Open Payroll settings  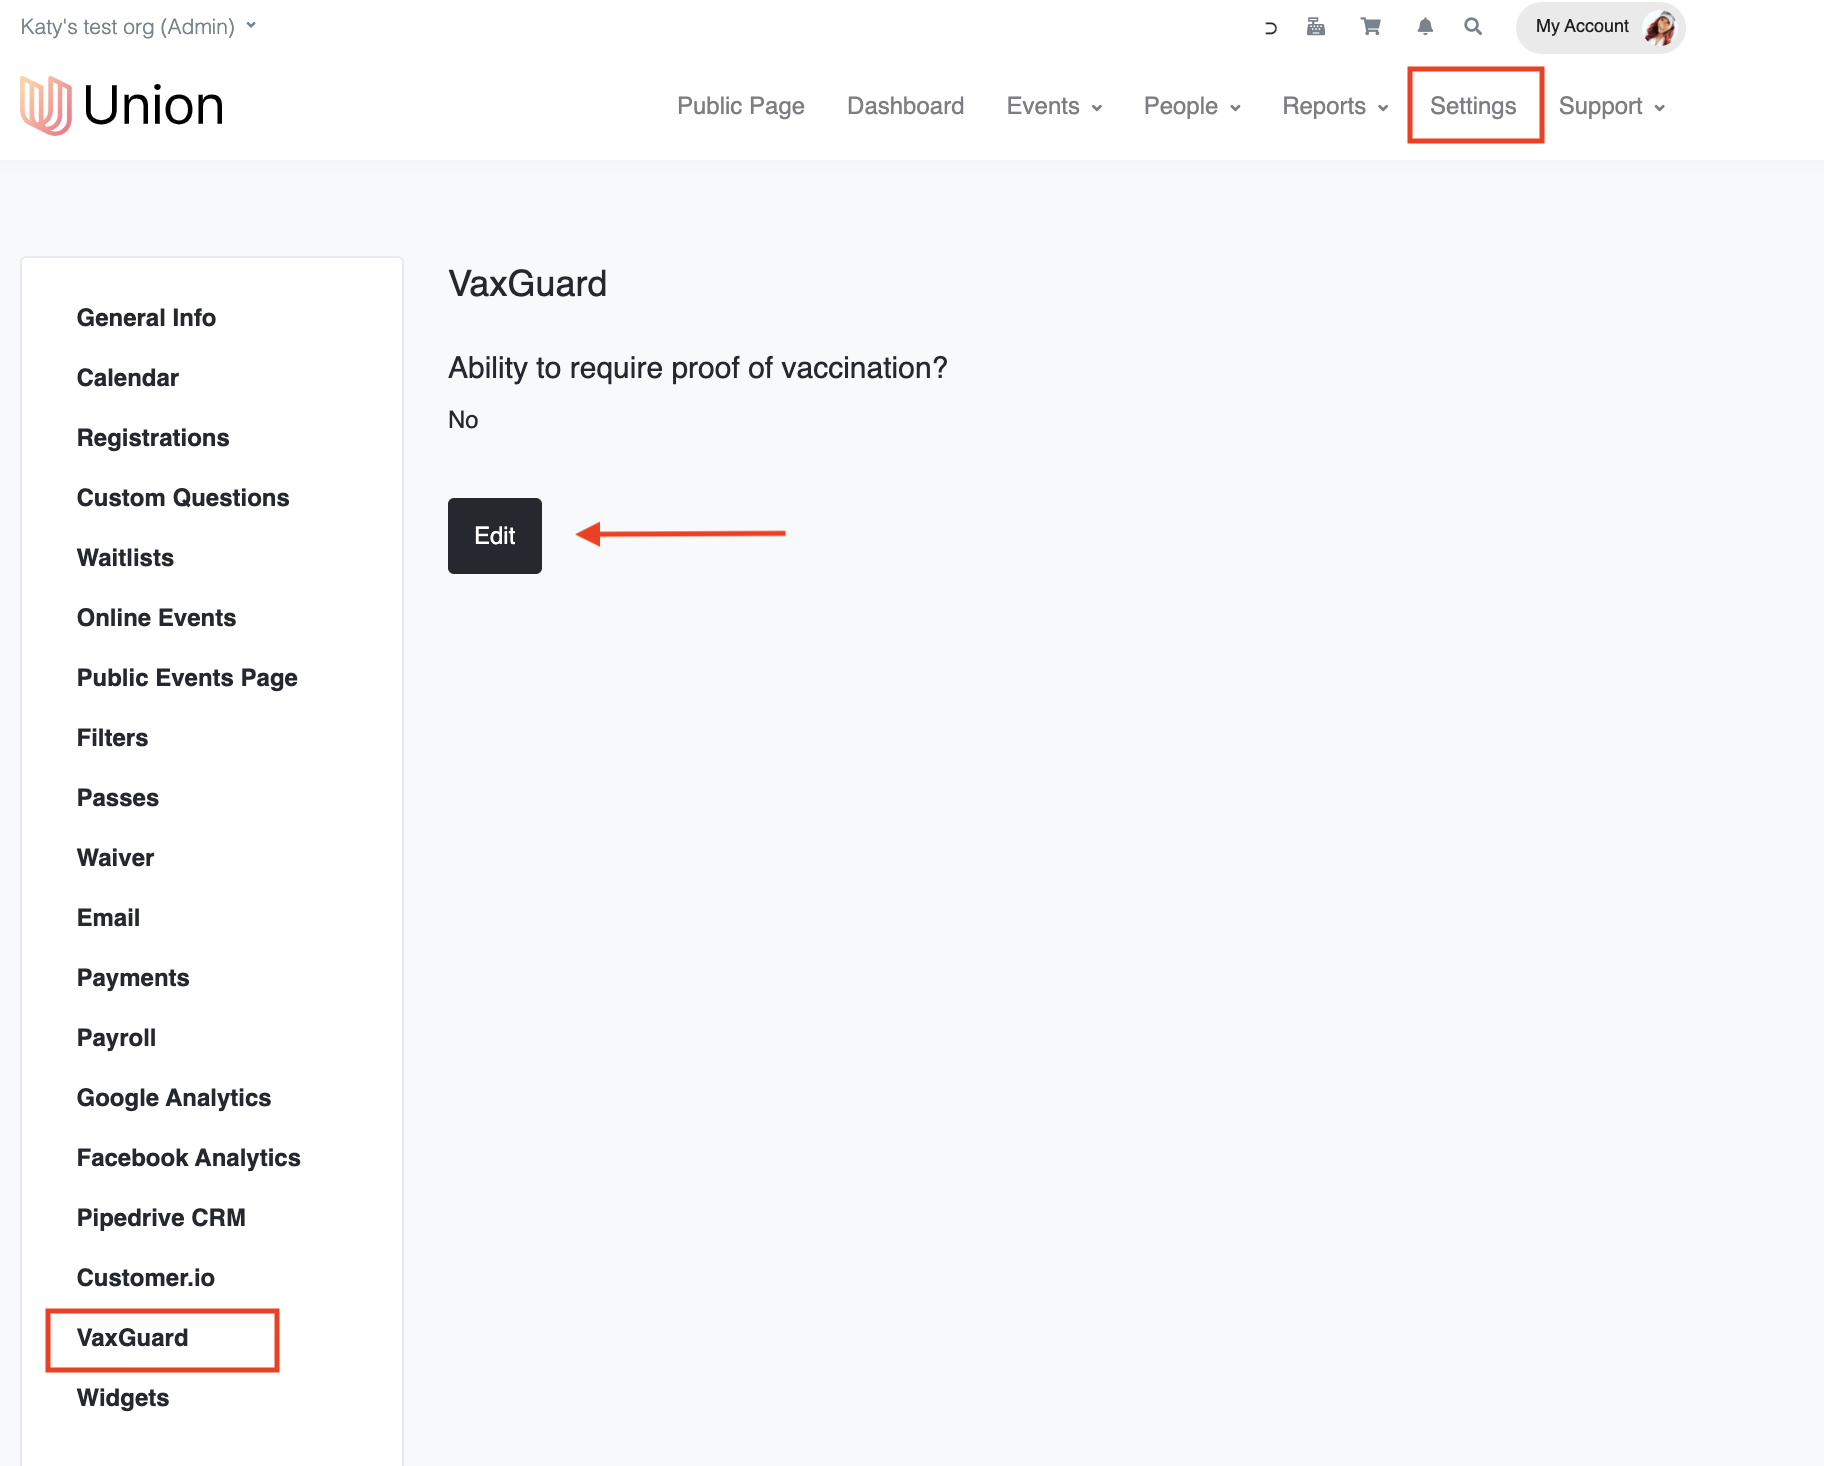click(x=116, y=1038)
